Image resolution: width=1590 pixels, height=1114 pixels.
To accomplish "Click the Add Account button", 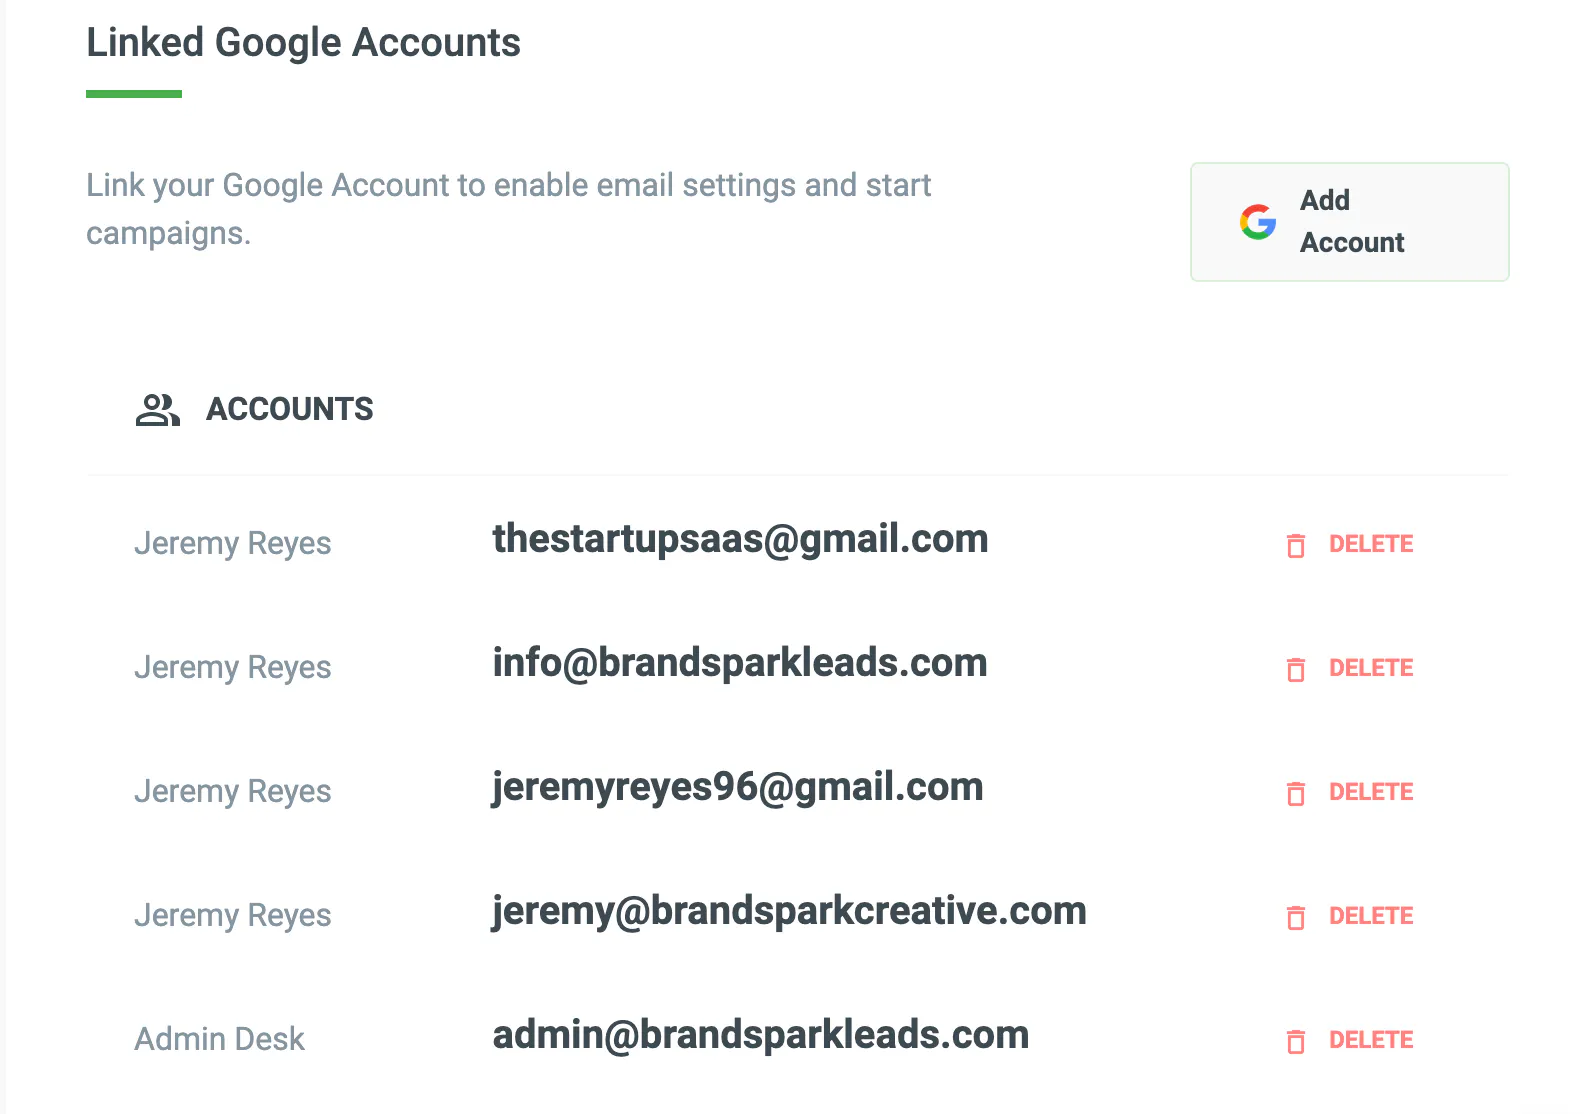I will pos(1349,222).
